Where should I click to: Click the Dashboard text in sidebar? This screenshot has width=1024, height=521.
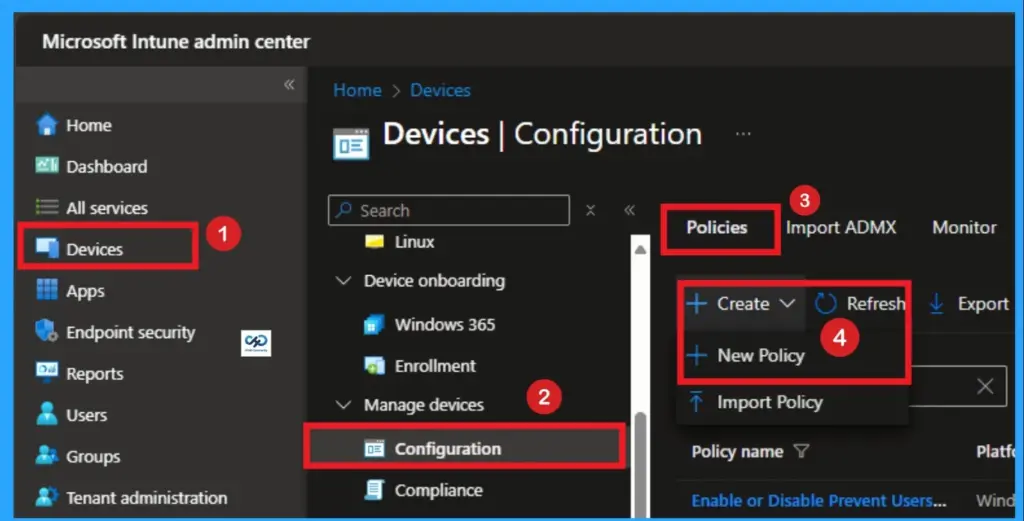(106, 166)
